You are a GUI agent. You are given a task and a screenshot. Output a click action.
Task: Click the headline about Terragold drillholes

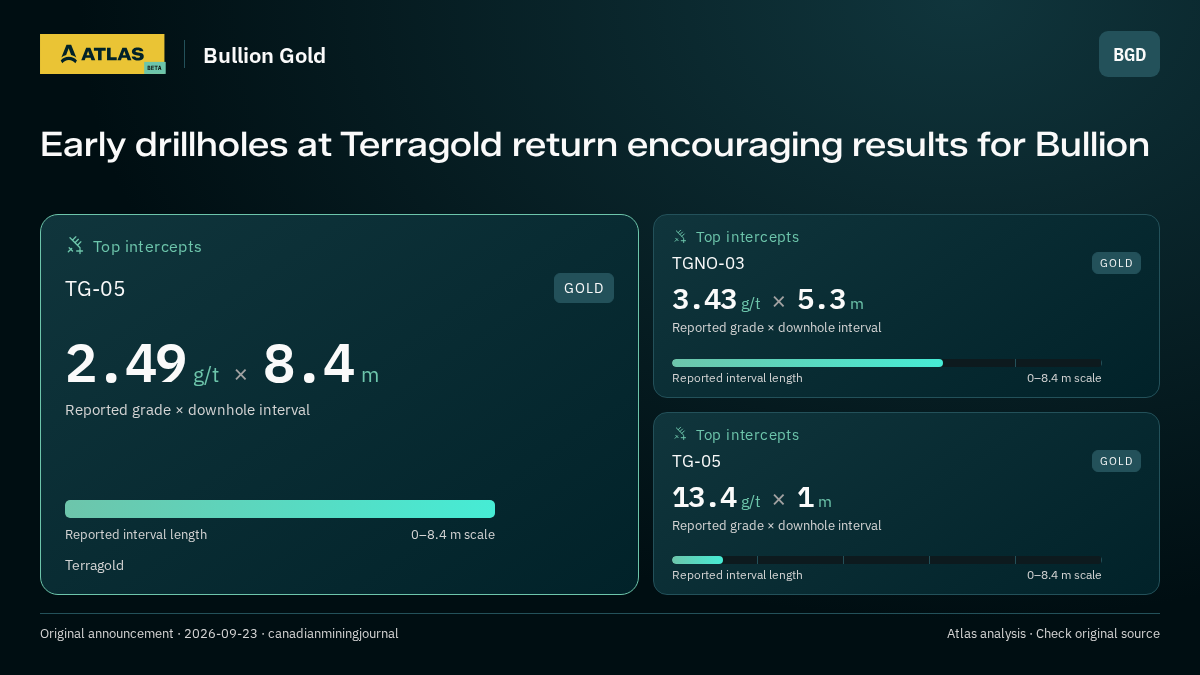(x=595, y=145)
